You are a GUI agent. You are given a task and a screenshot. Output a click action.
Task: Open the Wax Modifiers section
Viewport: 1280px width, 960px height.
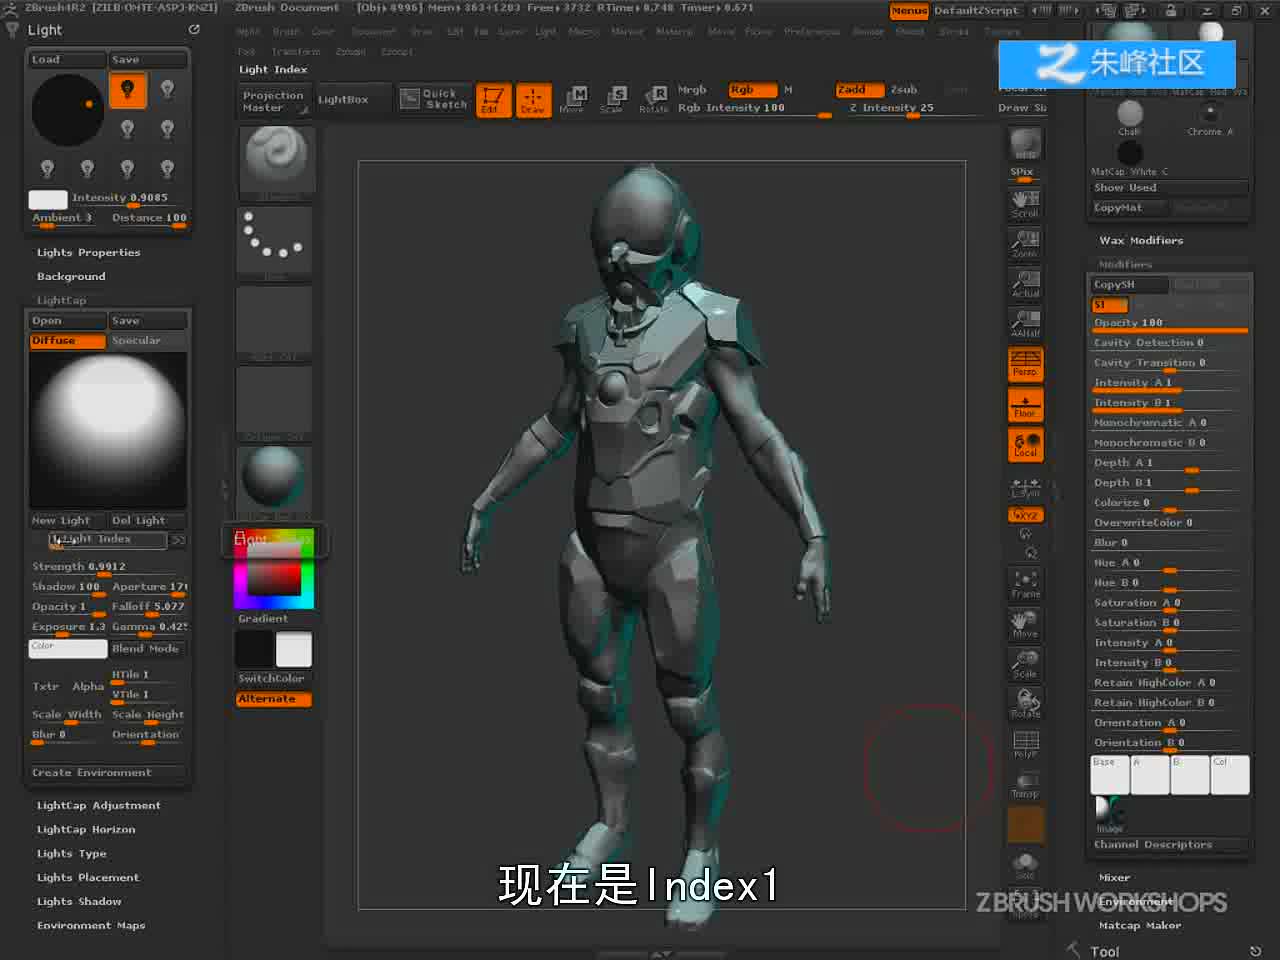(x=1141, y=241)
